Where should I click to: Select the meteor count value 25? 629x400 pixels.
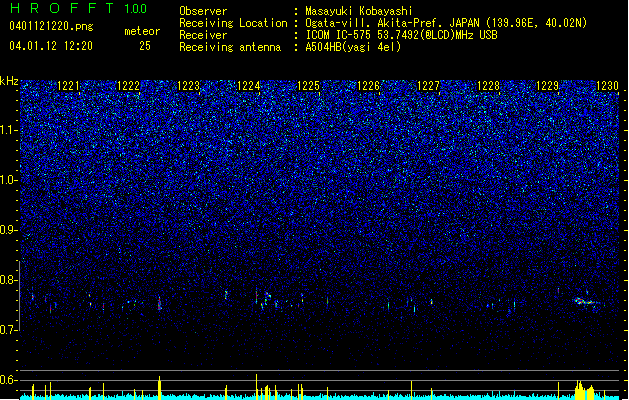145,46
